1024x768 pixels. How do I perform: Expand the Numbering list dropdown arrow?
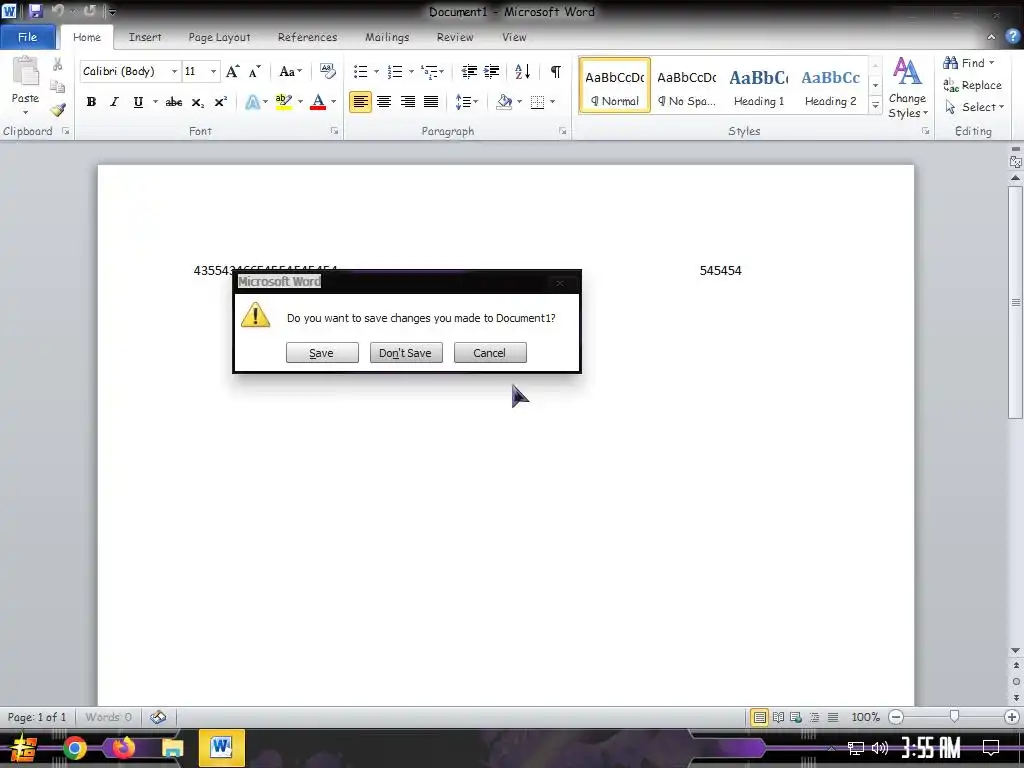411,71
